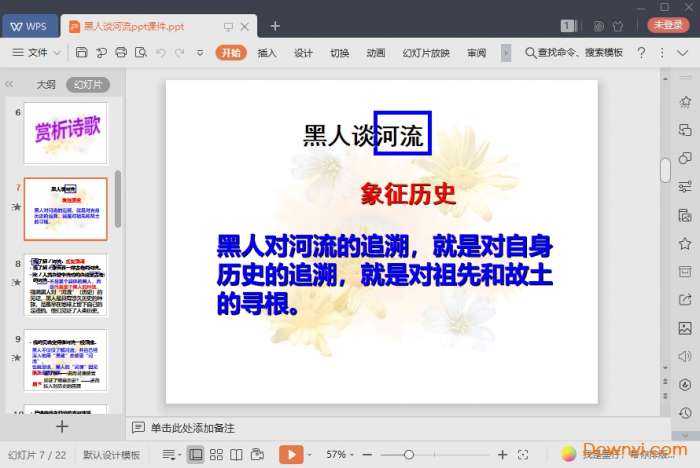Close the 黑人谈河流ppt课件.ppt document tab
Image resolution: width=700 pixels, height=468 pixels.
[x=245, y=27]
